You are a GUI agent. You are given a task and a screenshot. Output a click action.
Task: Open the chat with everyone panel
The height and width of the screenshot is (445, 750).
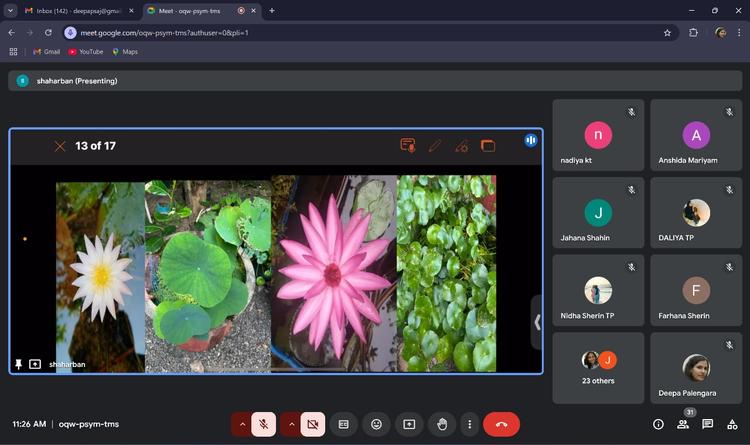[708, 424]
